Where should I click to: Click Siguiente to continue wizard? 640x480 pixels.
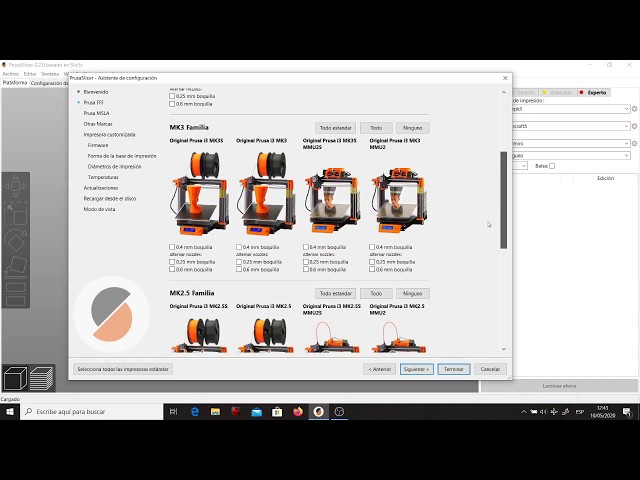point(416,369)
